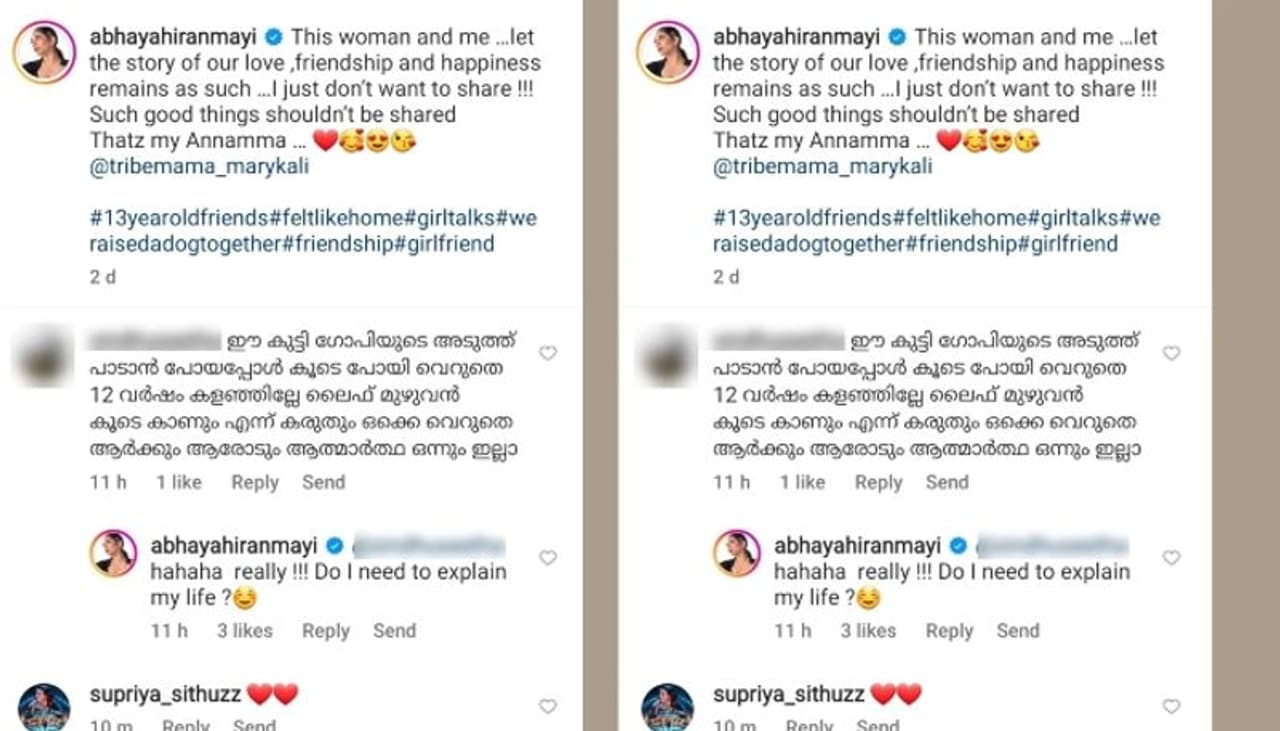Open abhayahiranmayi's post avatar in left panel
This screenshot has width=1280, height=731.
(44, 51)
